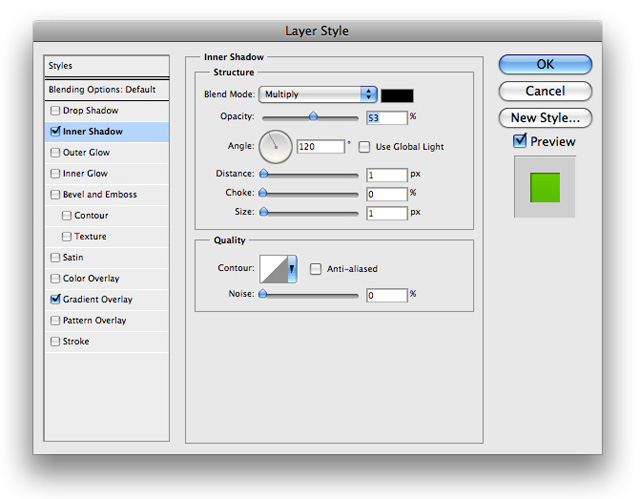Click the Angle value field
The image size is (640, 499).
click(x=321, y=146)
